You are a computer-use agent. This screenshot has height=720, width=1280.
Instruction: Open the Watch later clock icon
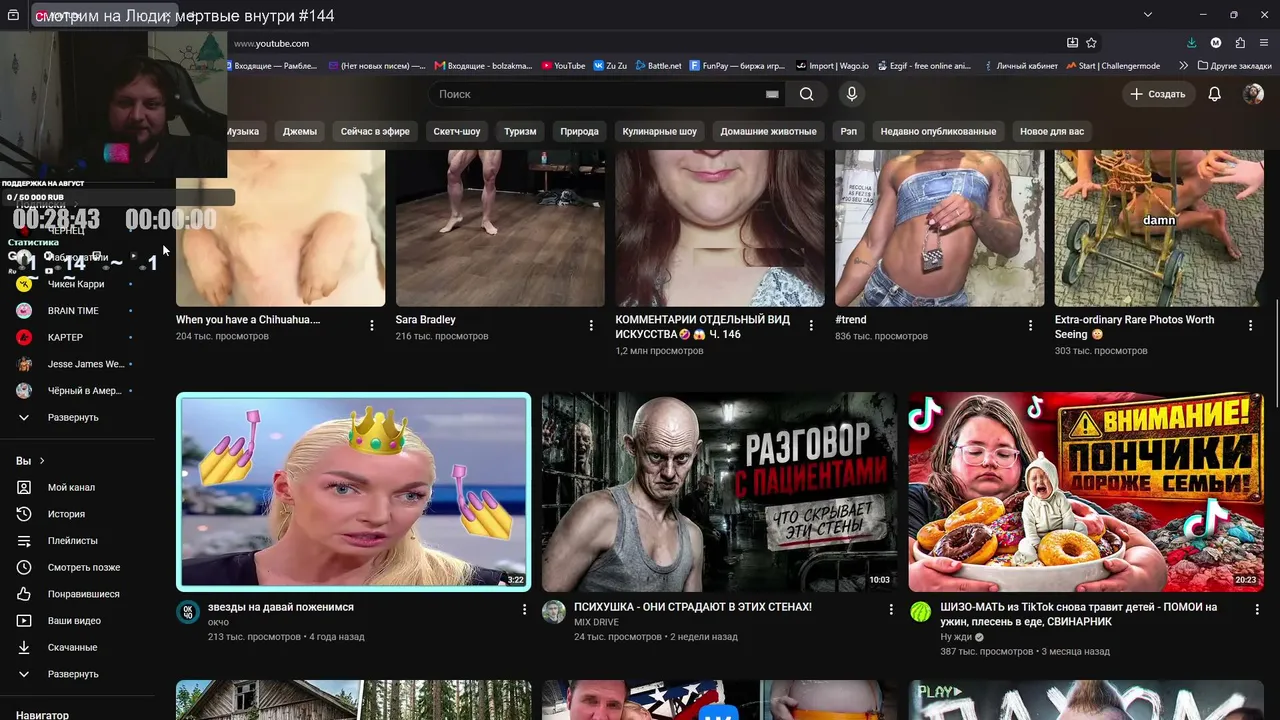[x=24, y=567]
